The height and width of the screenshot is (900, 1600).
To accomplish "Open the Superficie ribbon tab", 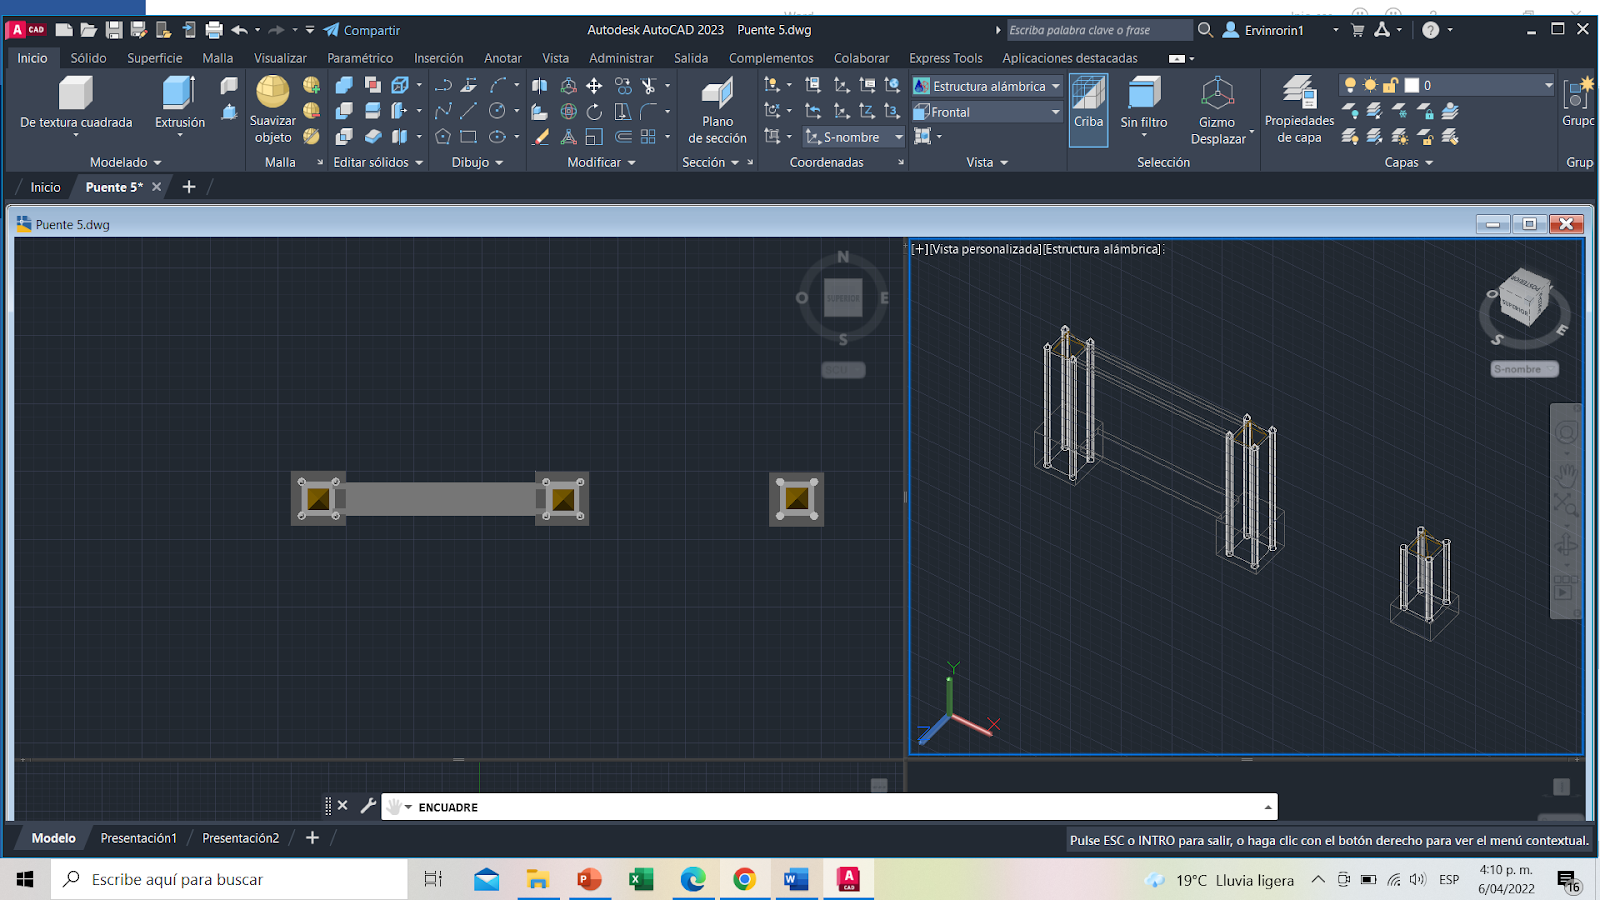I will coord(155,58).
